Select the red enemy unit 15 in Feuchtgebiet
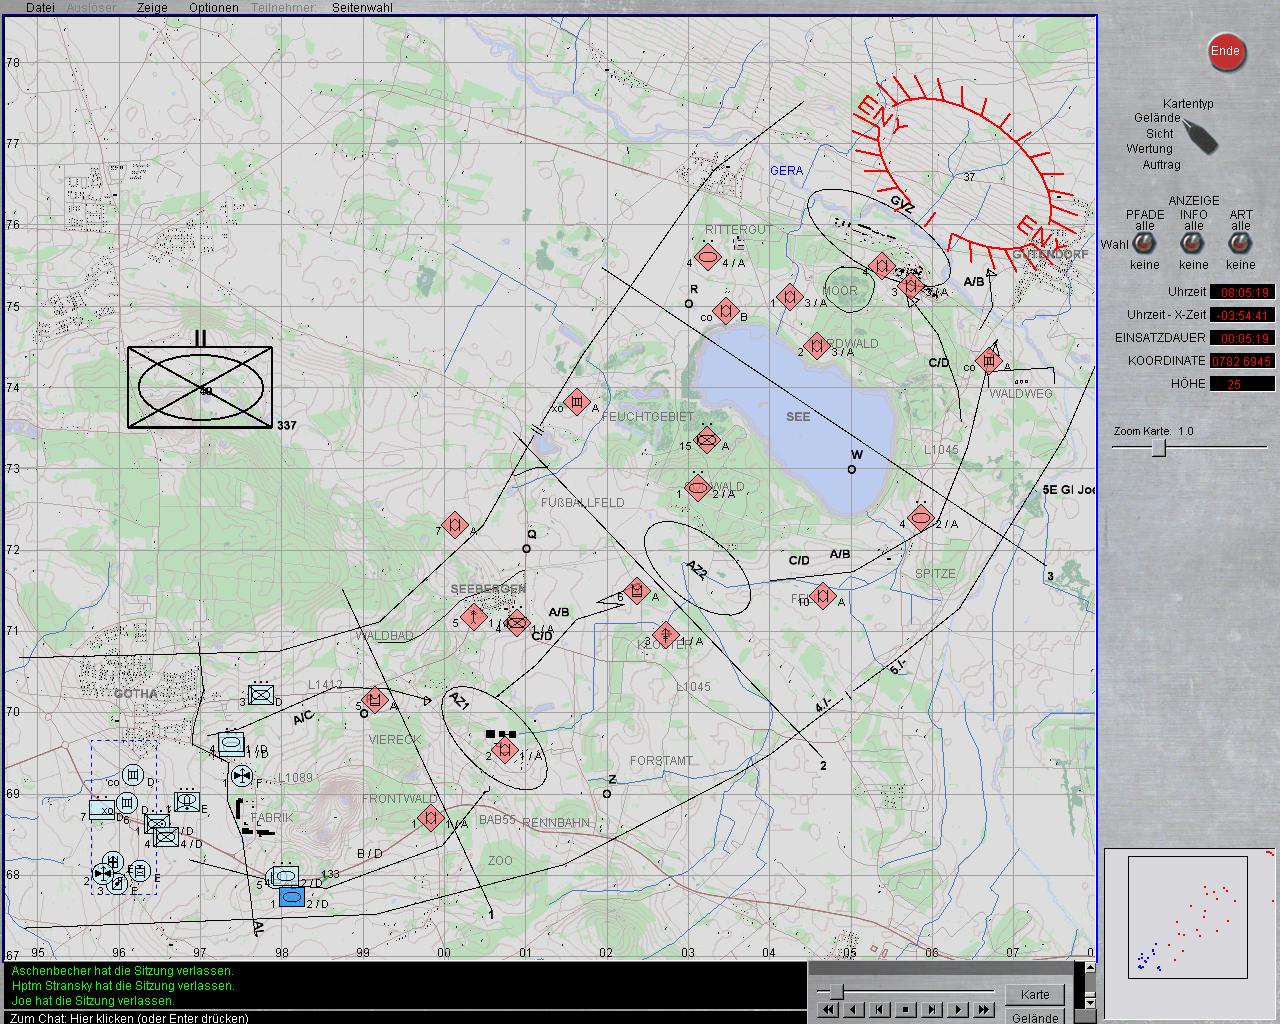 click(x=707, y=439)
